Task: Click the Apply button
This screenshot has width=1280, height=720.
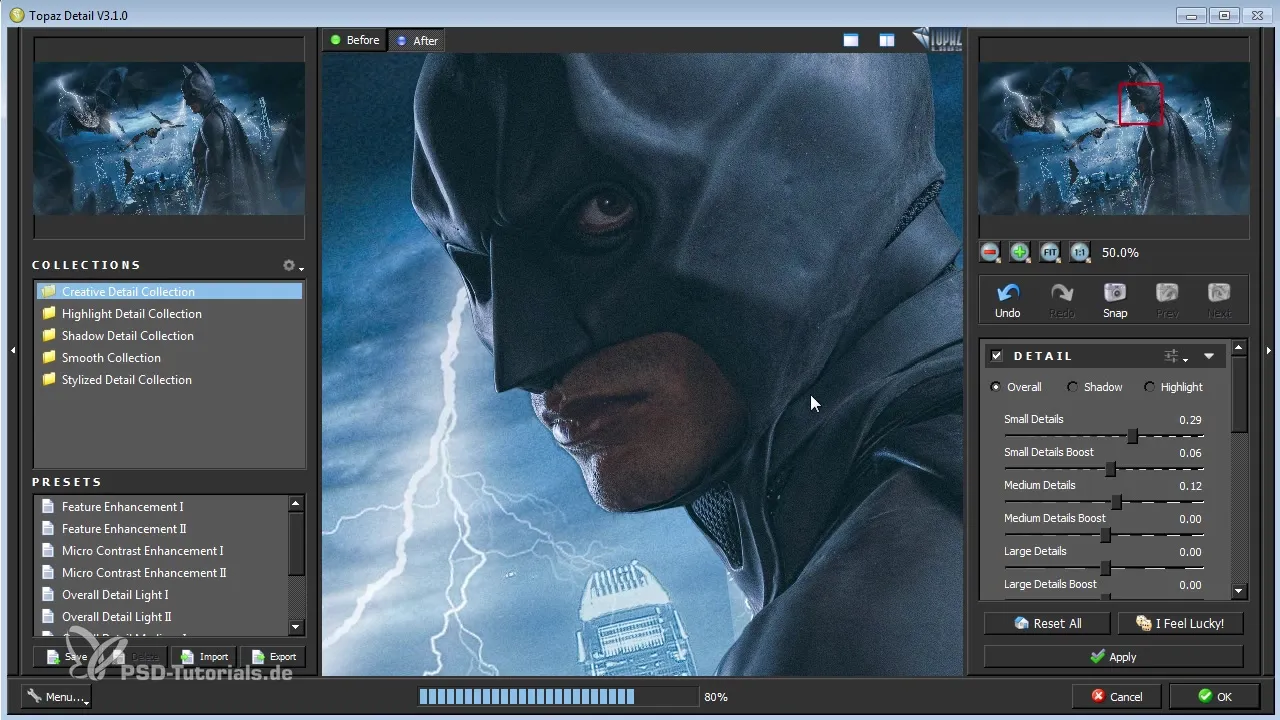Action: click(1113, 657)
